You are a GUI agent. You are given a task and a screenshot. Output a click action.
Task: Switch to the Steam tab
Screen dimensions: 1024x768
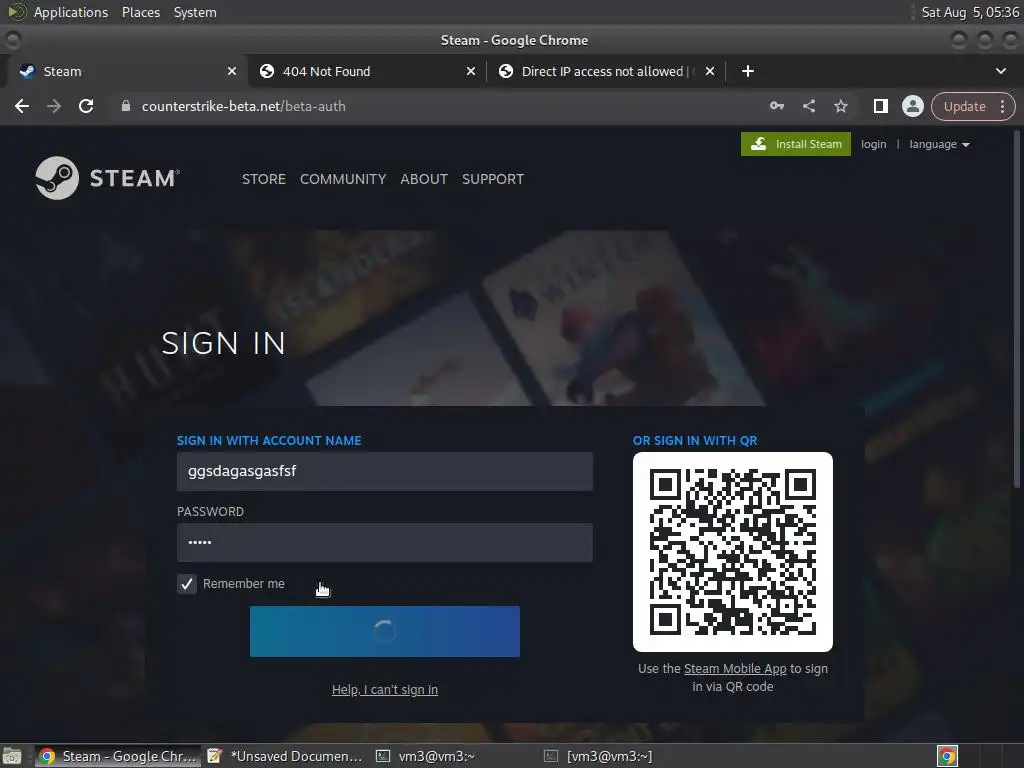(x=124, y=71)
